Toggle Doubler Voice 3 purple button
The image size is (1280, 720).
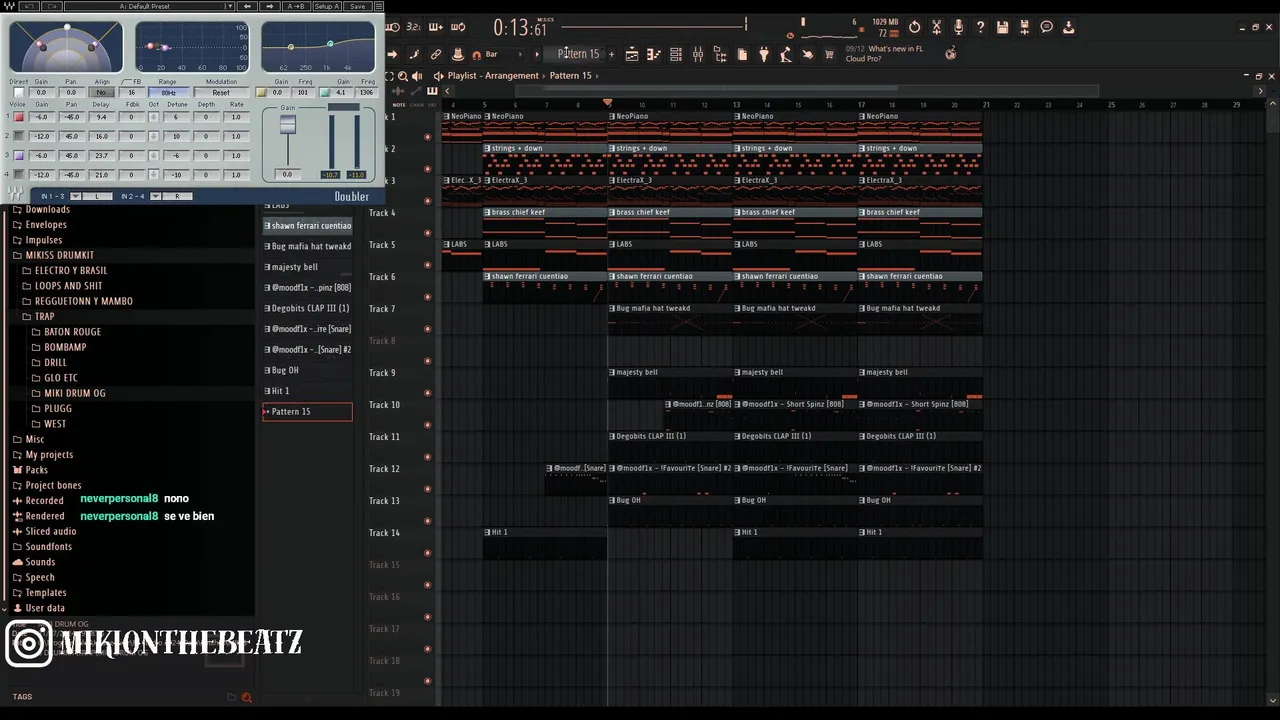19,155
